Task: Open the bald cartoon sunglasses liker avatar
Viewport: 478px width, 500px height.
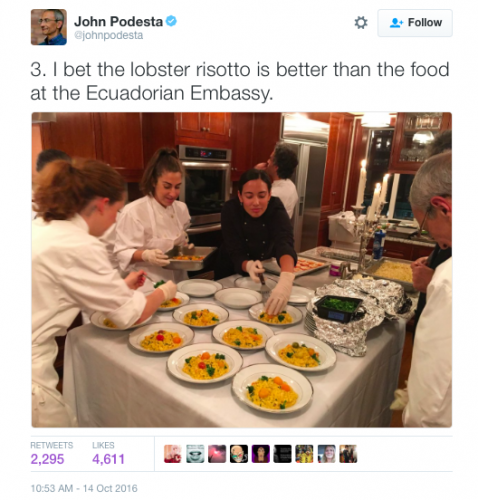Action: coord(239,454)
